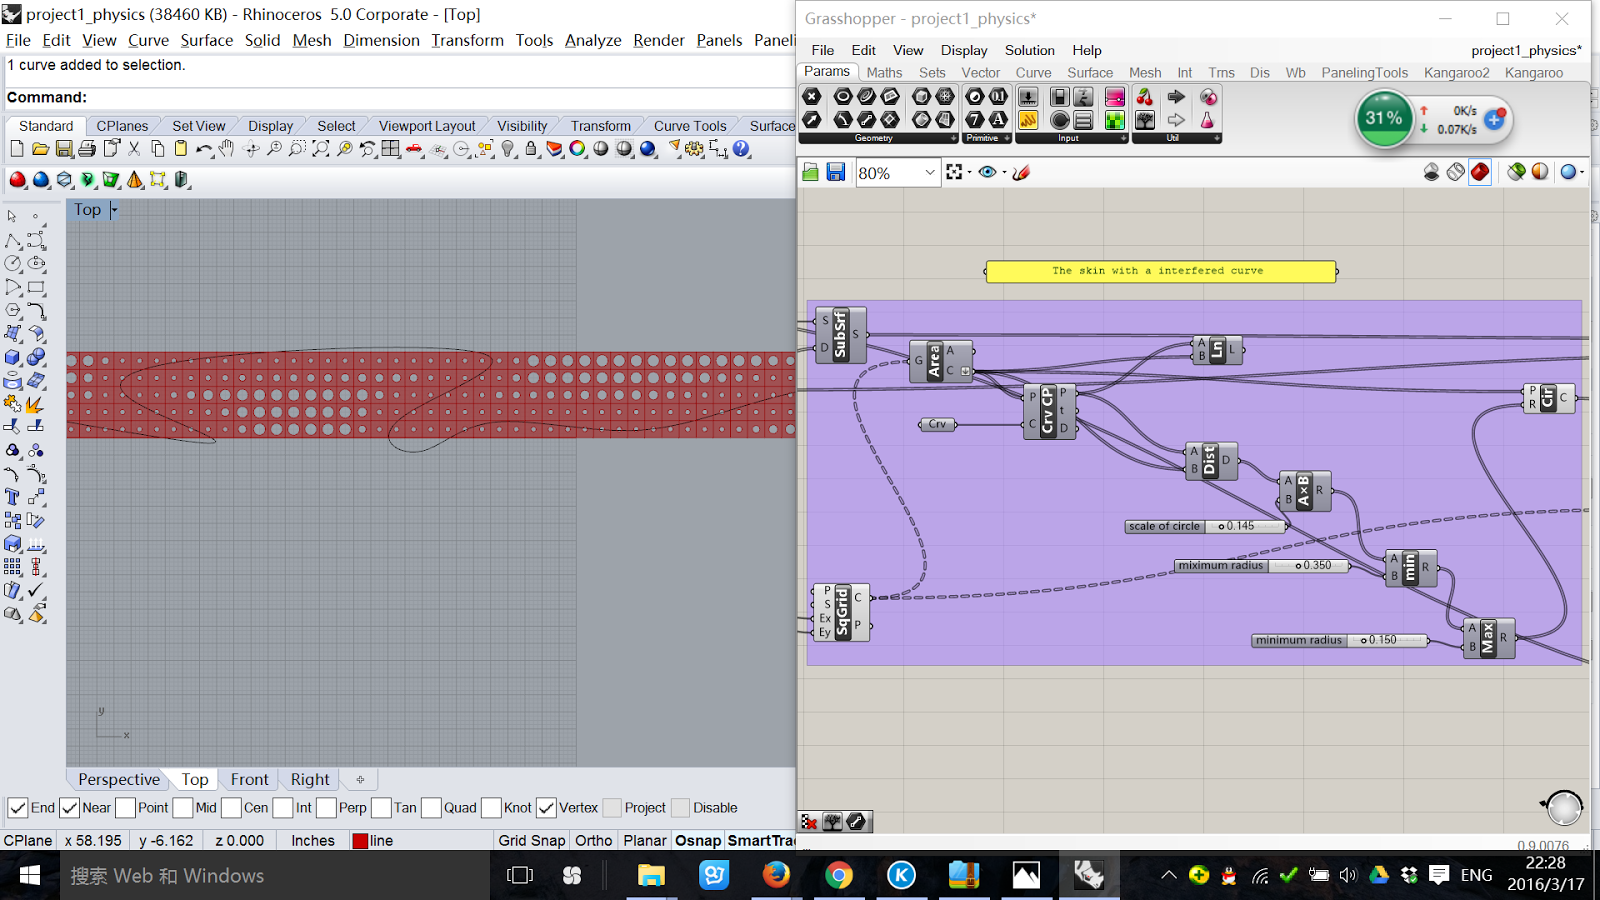Select the Galapagos cherry icon in Util panel
Viewport: 1600px width, 900px height.
coord(1144,97)
